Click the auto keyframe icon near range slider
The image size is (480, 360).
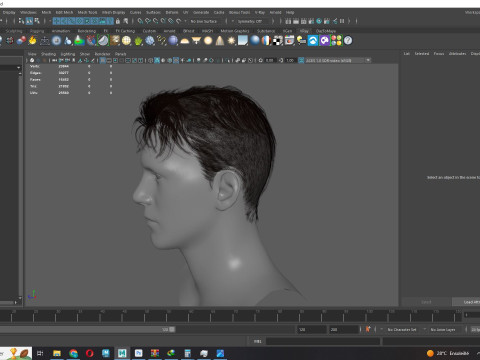[x=368, y=329]
